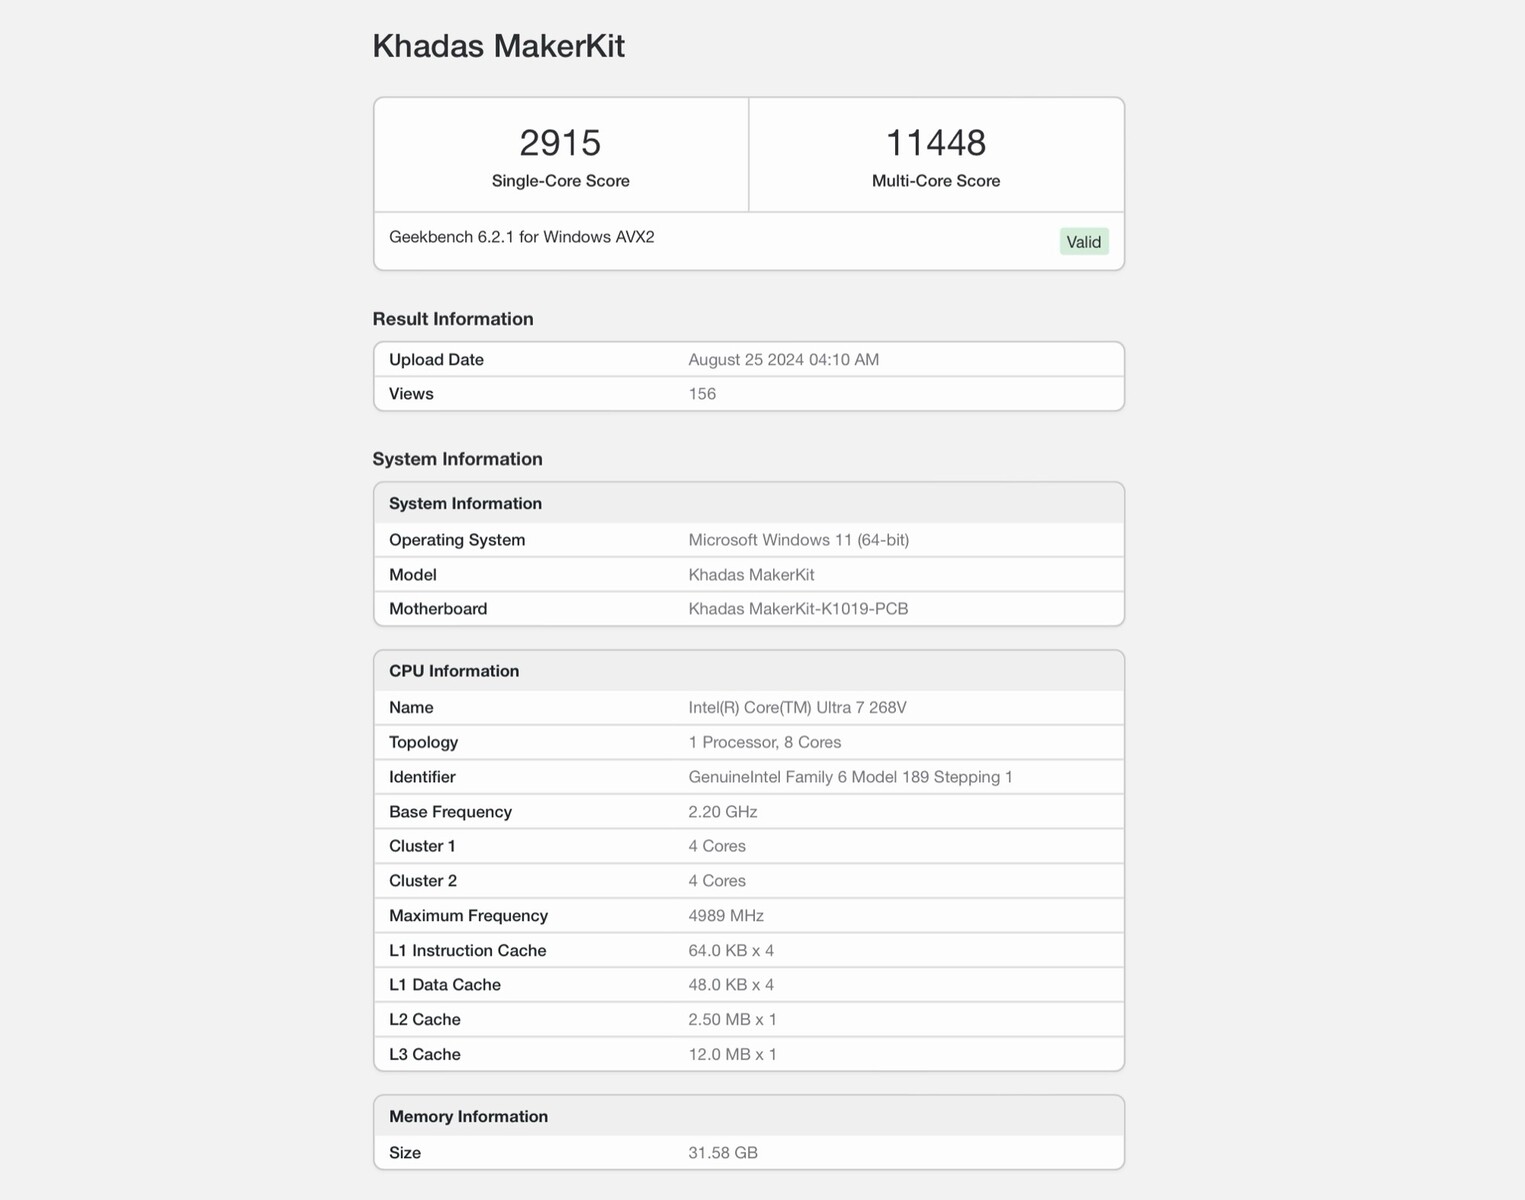
Task: Click the multi-core score 11448
Action: click(935, 143)
